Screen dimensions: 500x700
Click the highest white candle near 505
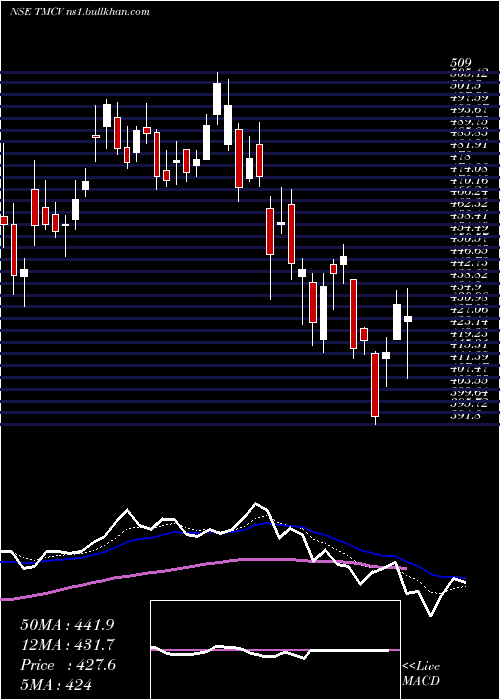pos(217,99)
